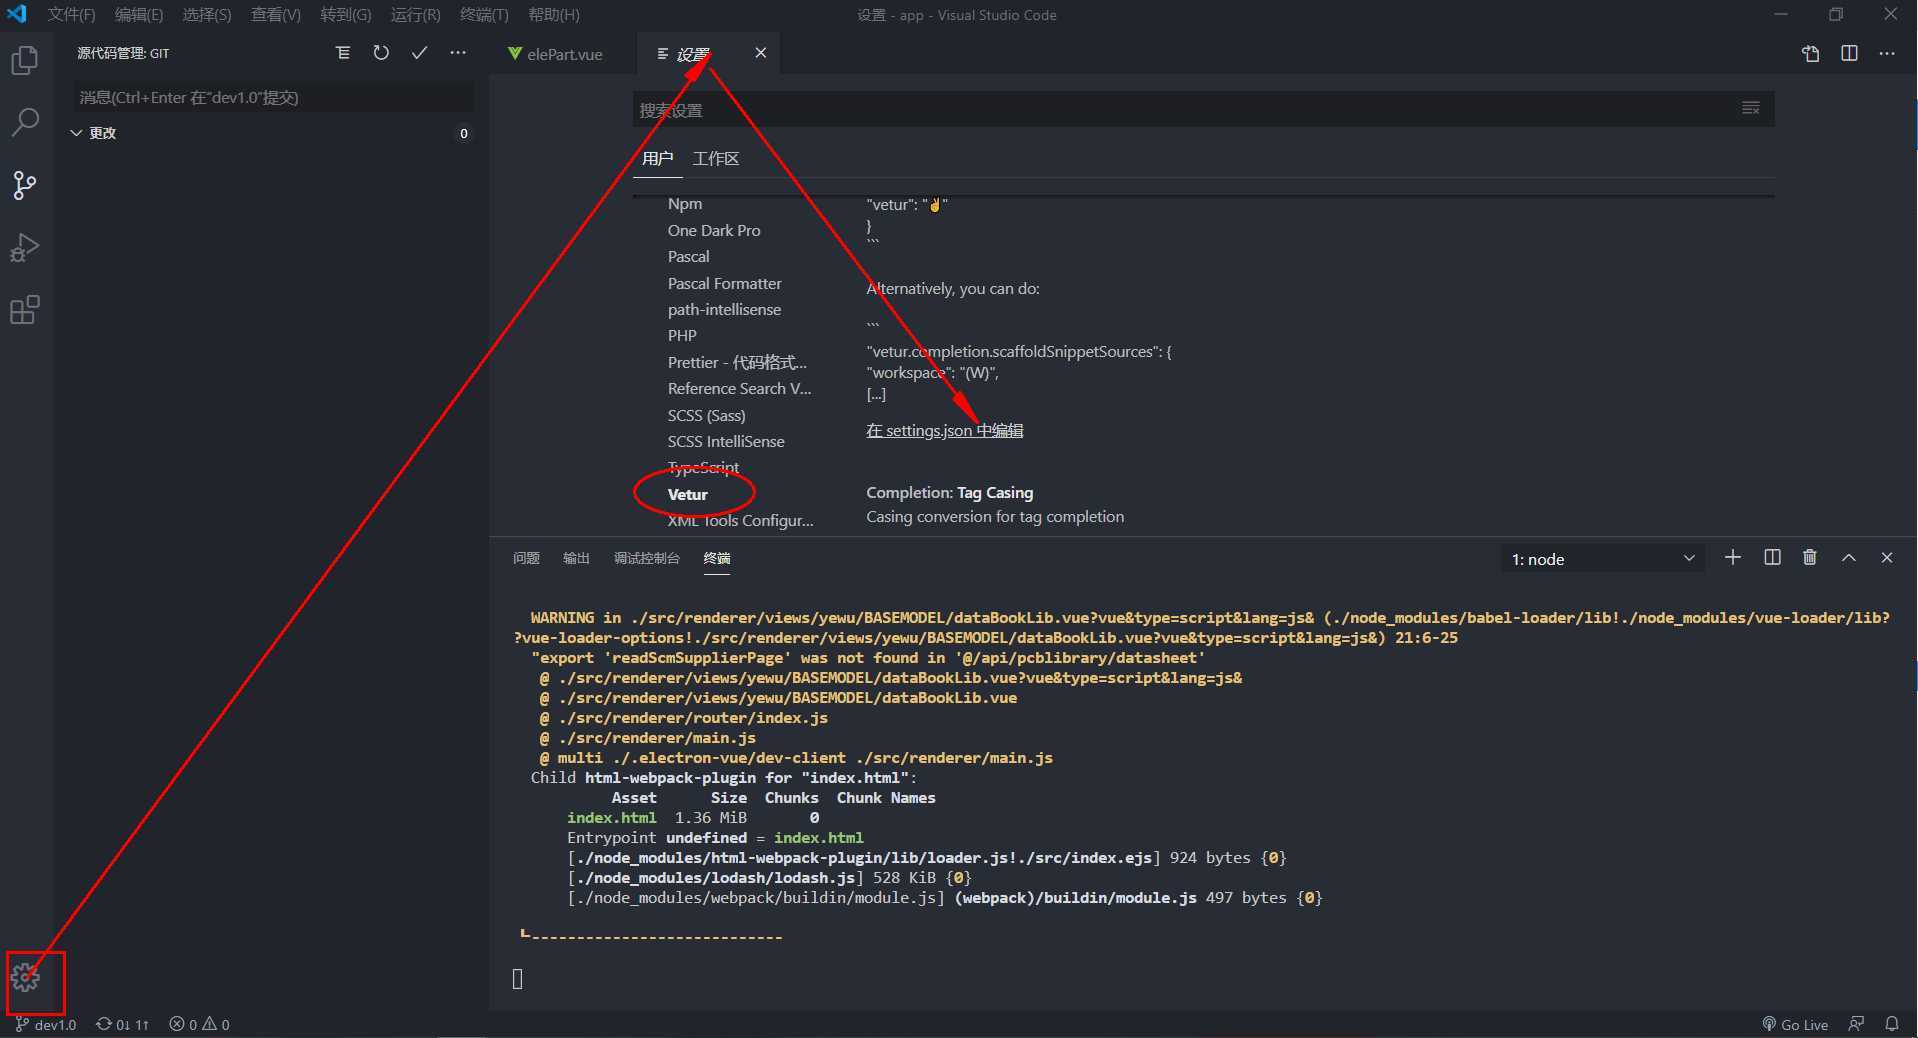This screenshot has width=1918, height=1038.
Task: Refresh the source control panel
Action: click(x=381, y=53)
